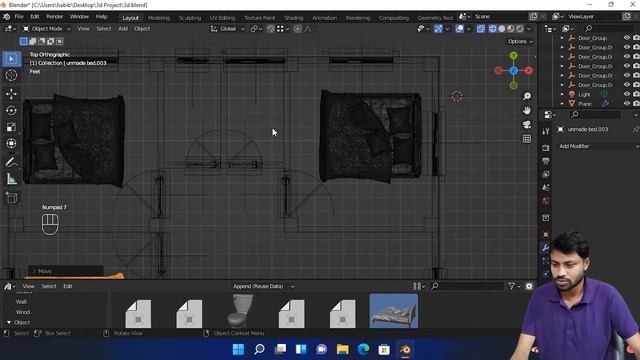Select the Add Cube tool

tap(11, 198)
